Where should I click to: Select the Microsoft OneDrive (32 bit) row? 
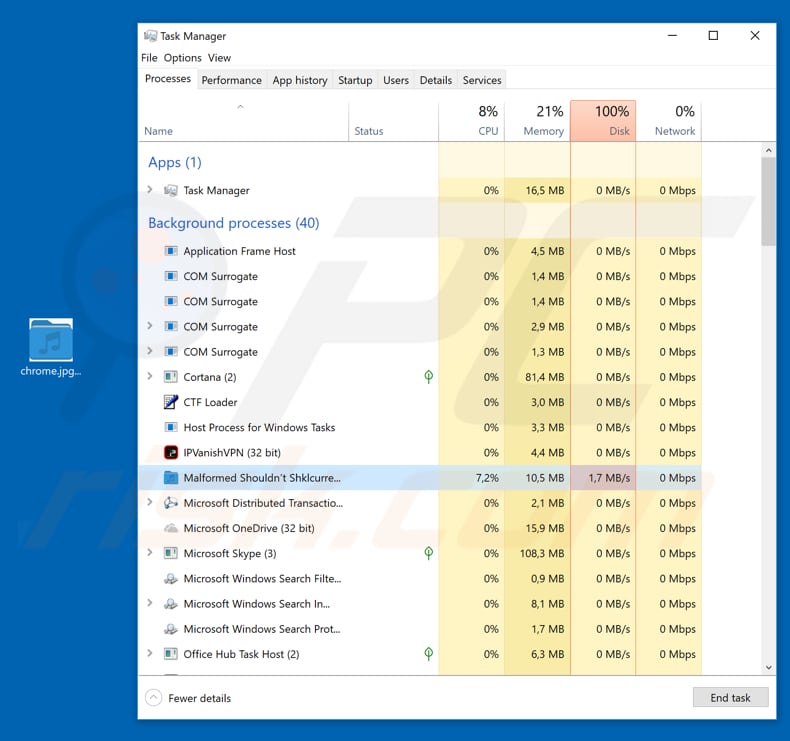[420, 528]
